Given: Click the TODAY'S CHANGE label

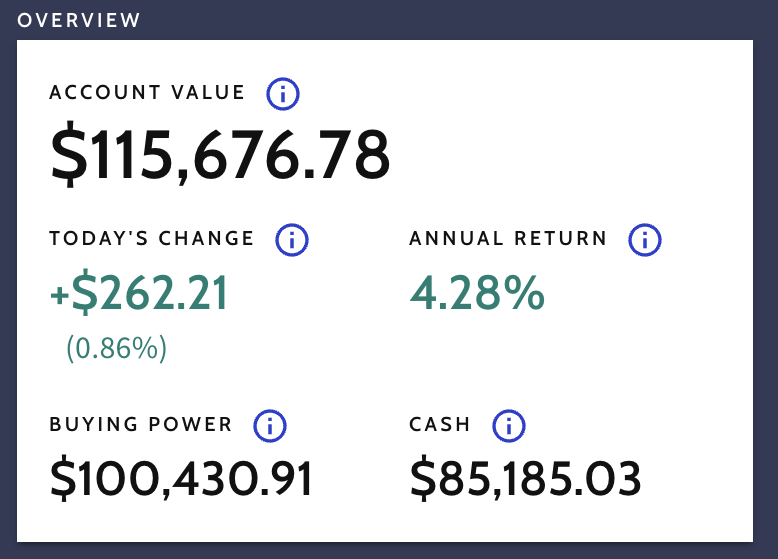Looking at the screenshot, I should 152,239.
